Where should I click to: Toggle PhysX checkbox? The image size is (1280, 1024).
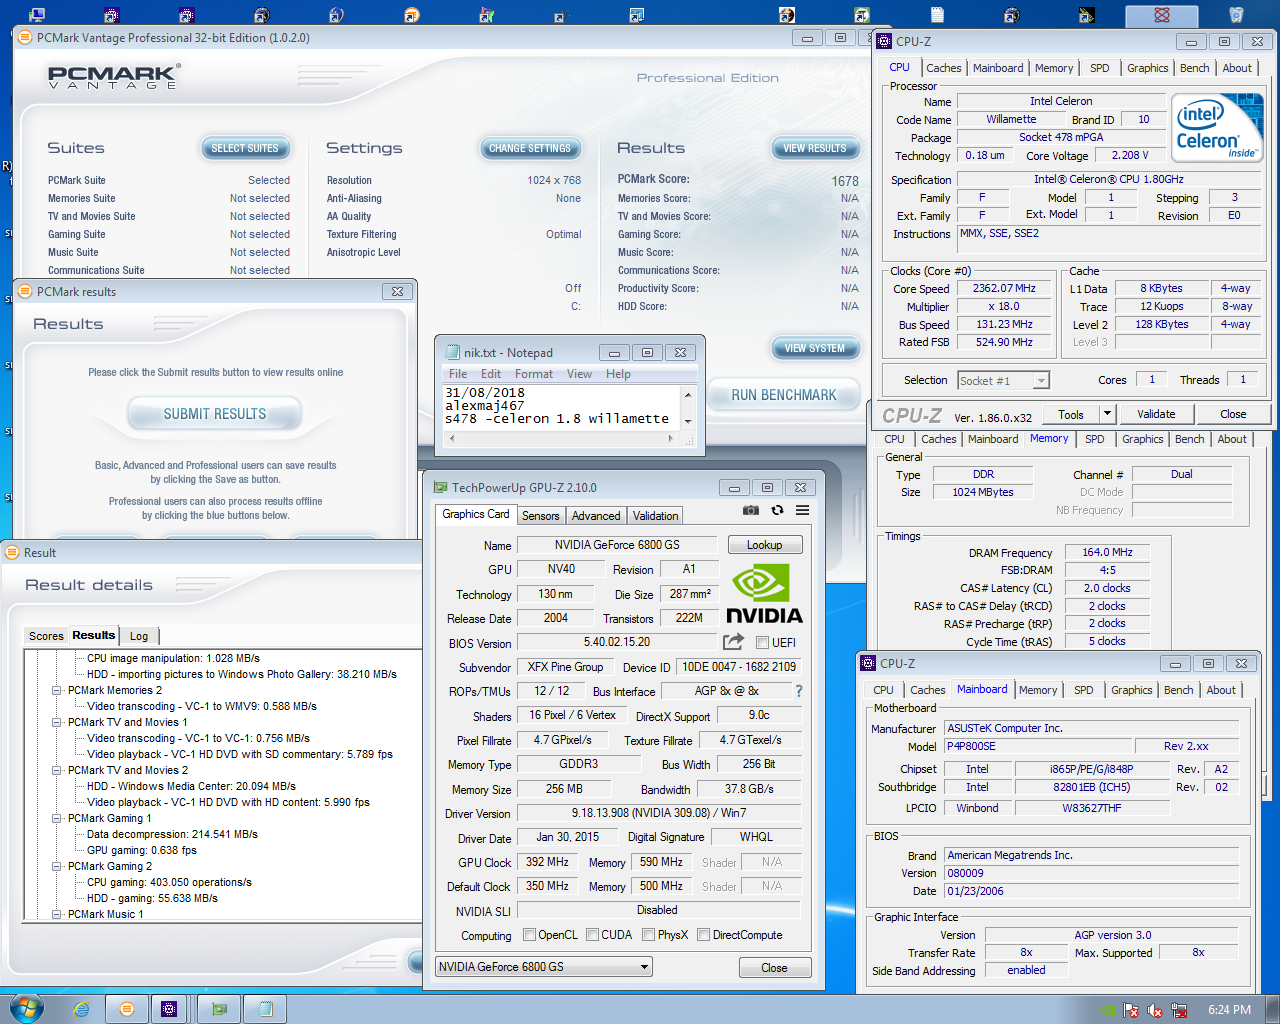click(649, 935)
